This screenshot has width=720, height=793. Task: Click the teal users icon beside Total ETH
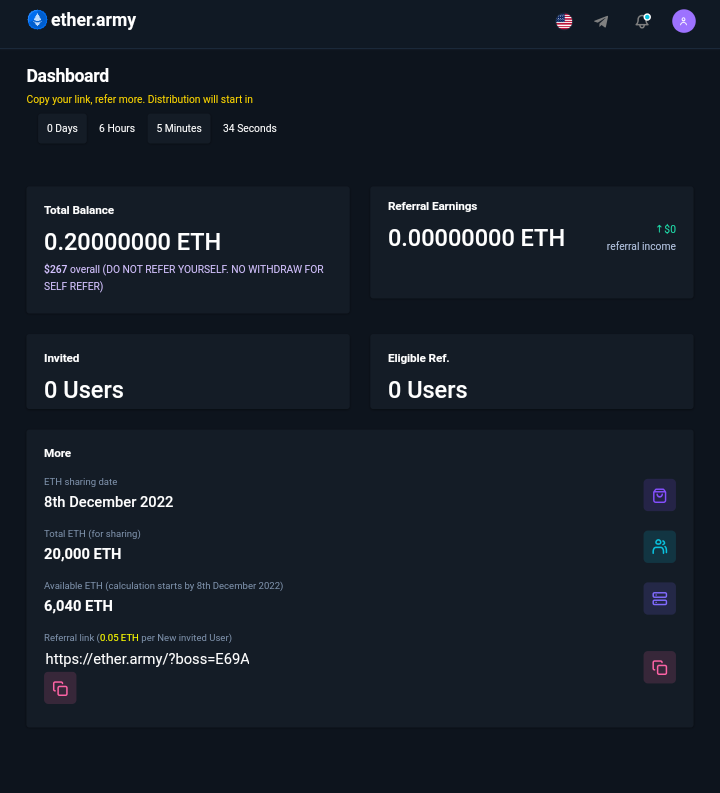659,547
